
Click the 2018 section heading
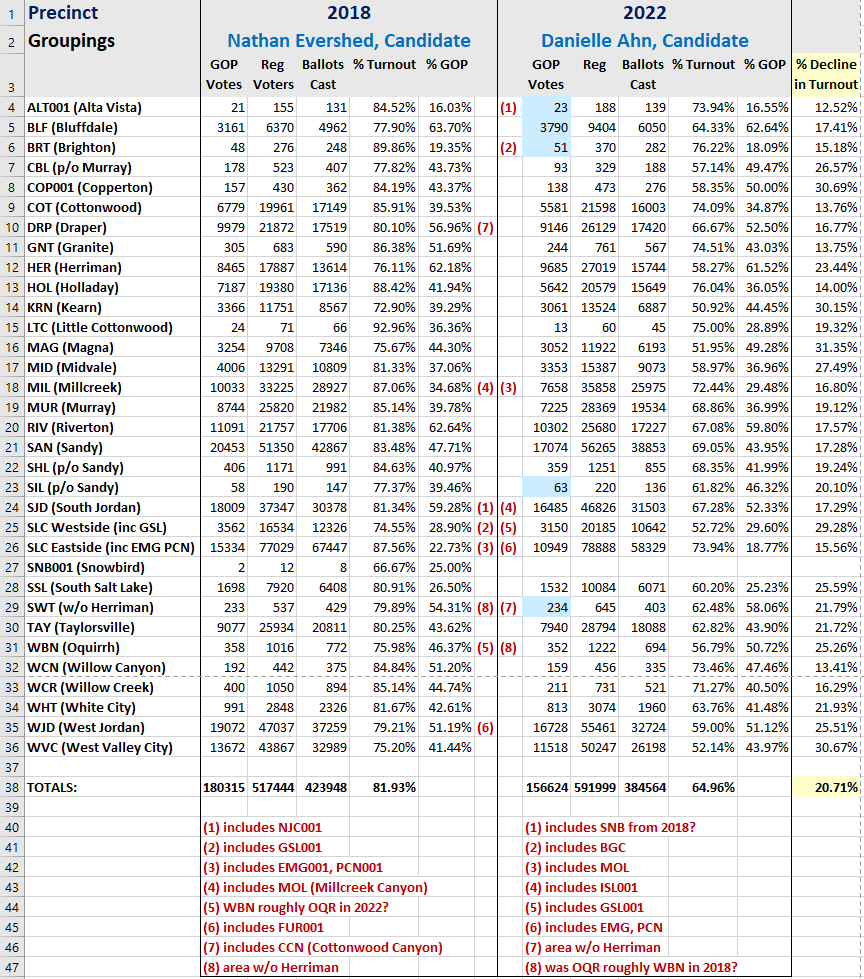pos(348,13)
